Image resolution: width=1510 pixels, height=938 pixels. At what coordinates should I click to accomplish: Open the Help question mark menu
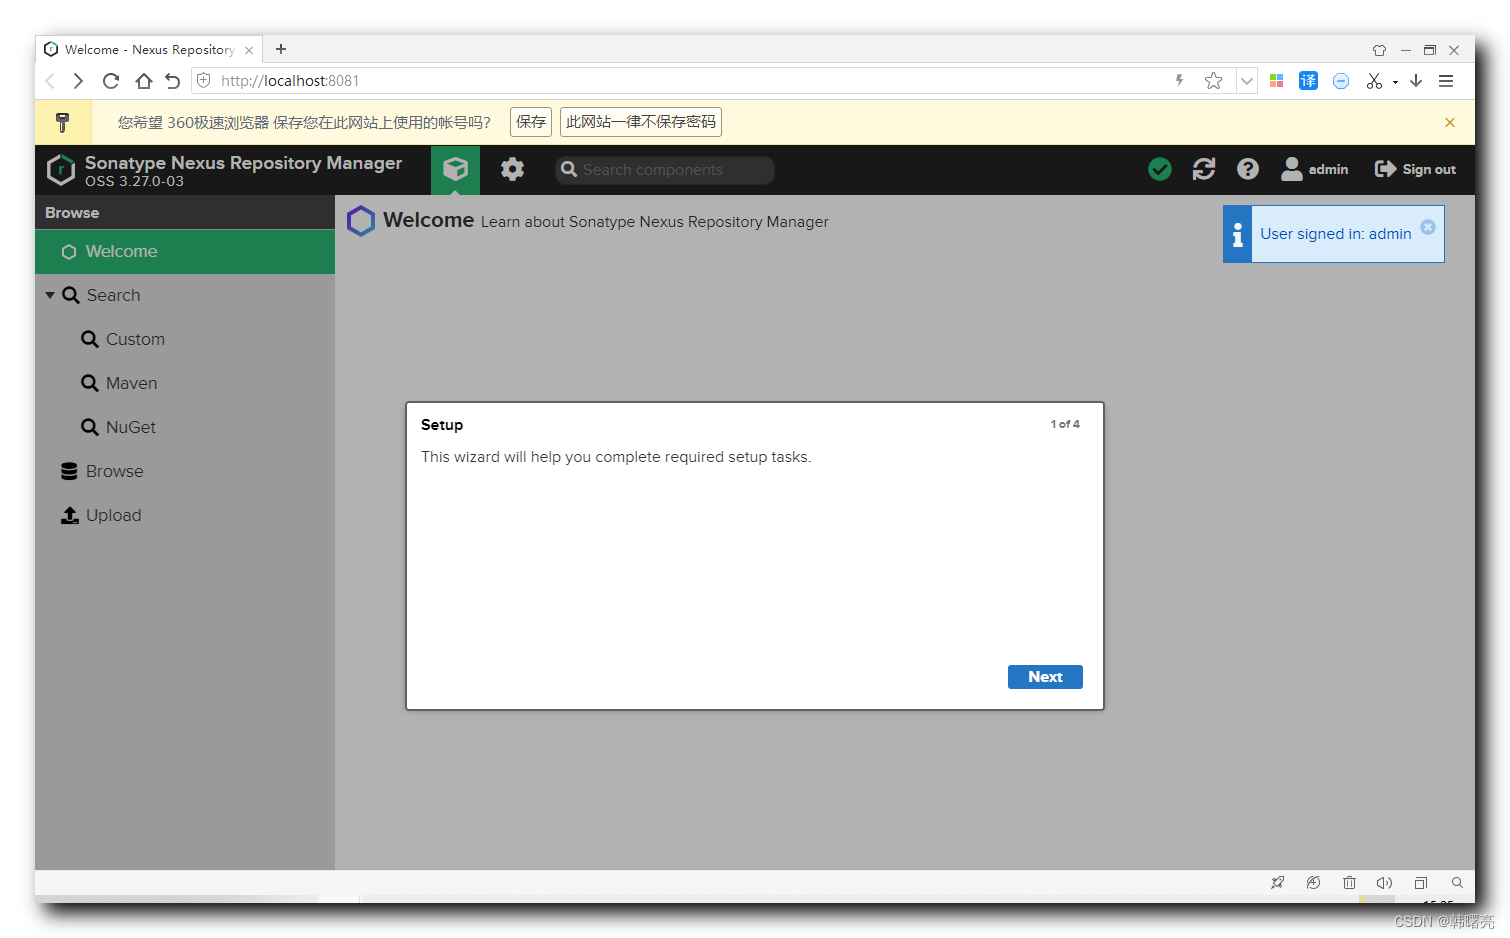point(1248,169)
